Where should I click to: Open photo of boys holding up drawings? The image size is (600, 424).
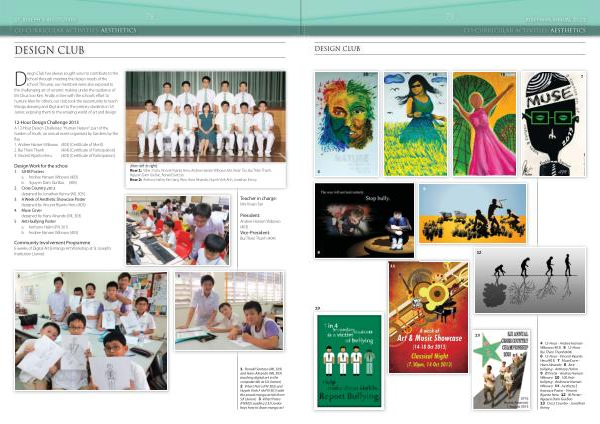(91, 331)
